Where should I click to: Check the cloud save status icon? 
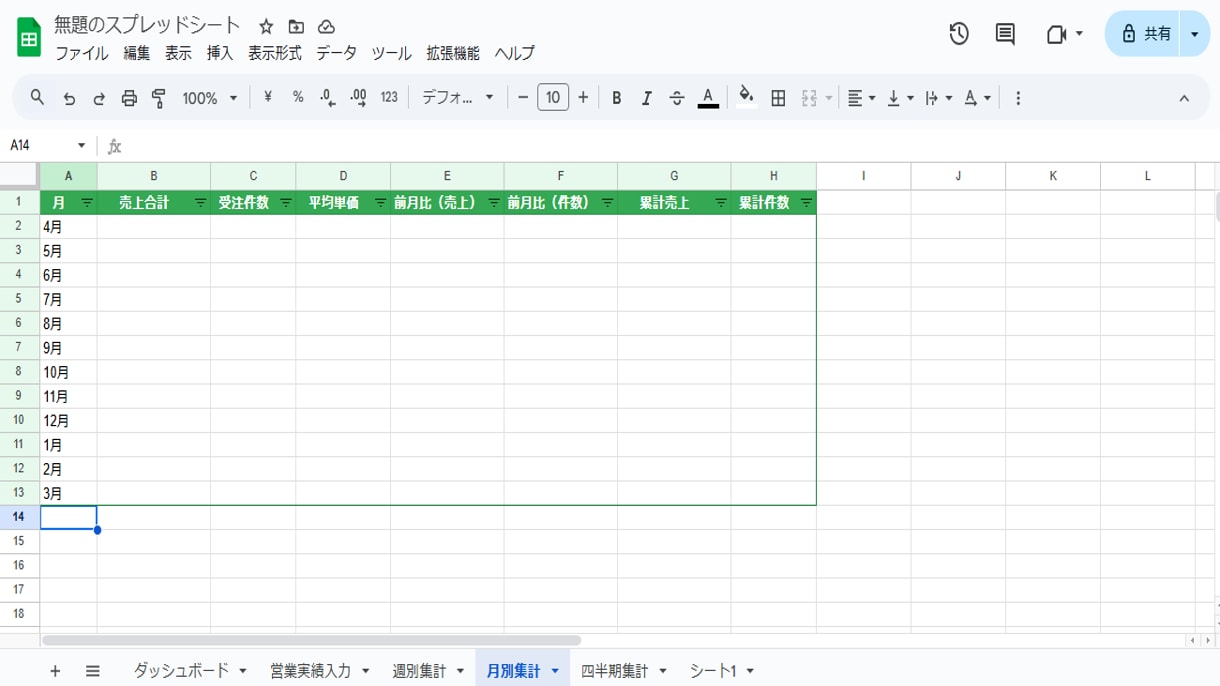326,27
